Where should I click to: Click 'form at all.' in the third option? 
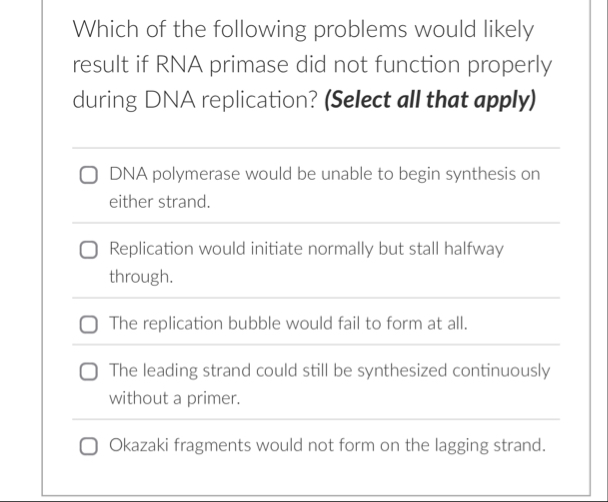[x=427, y=323]
